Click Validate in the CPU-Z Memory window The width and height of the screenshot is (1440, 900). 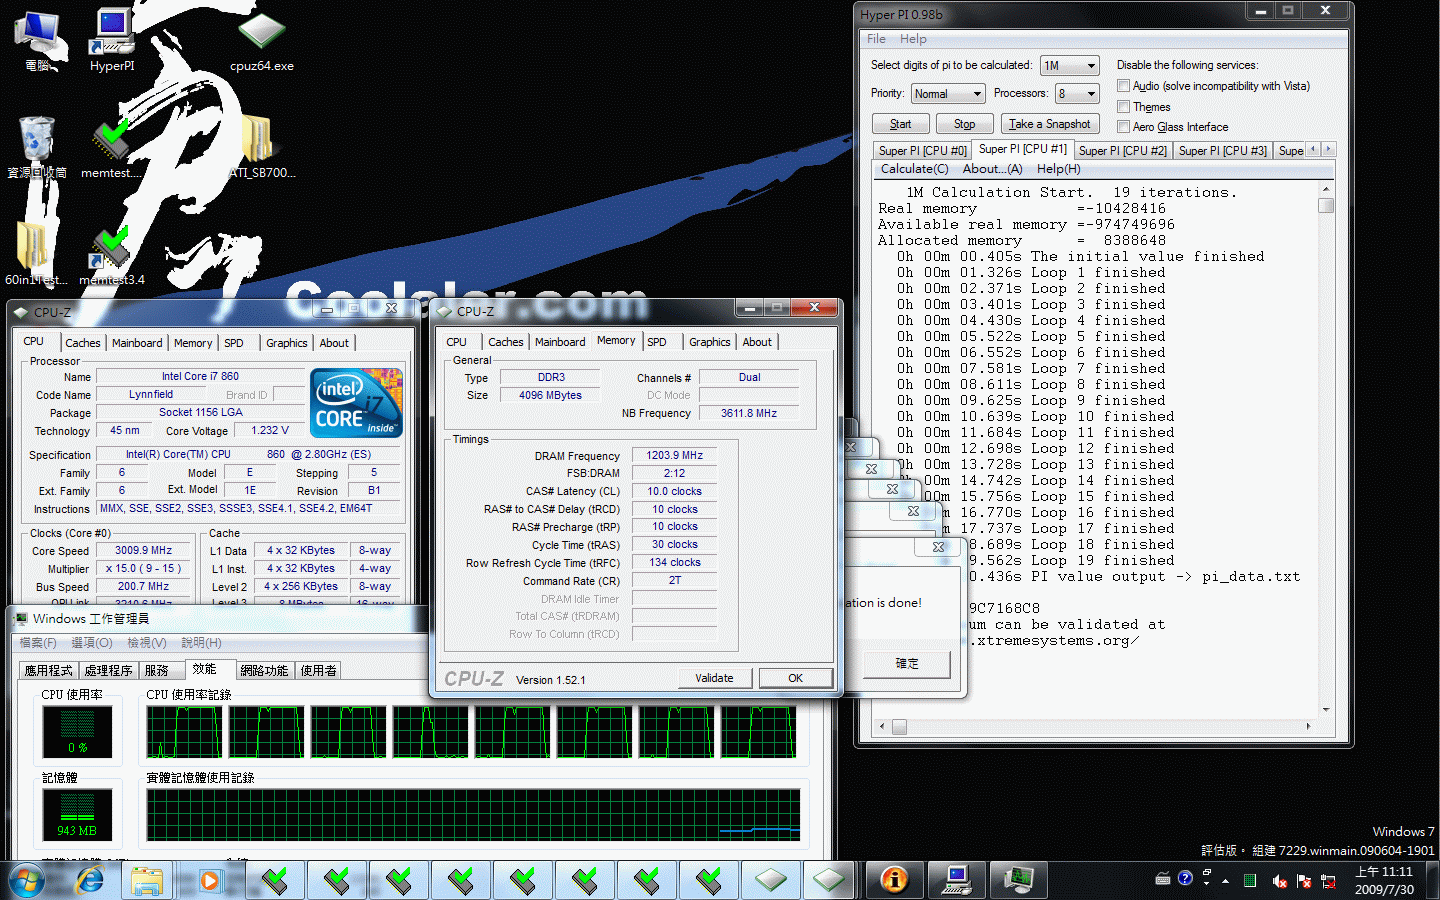coord(714,678)
